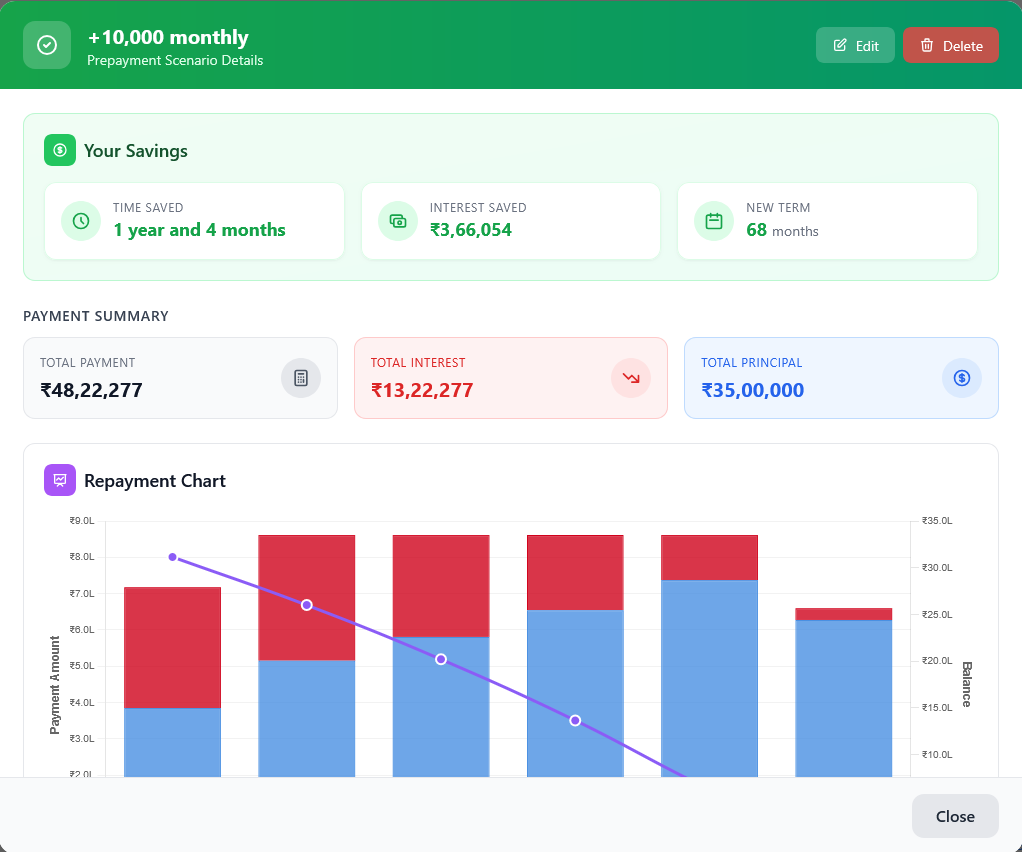
Task: Click the cash icon next to Interest Saved
Action: tap(397, 221)
